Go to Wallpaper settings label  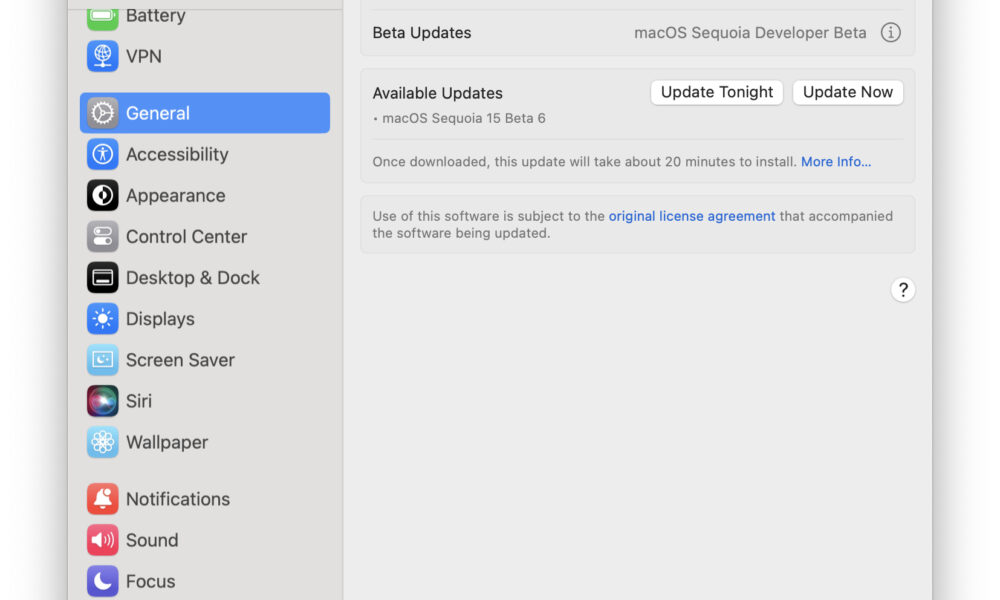[167, 442]
